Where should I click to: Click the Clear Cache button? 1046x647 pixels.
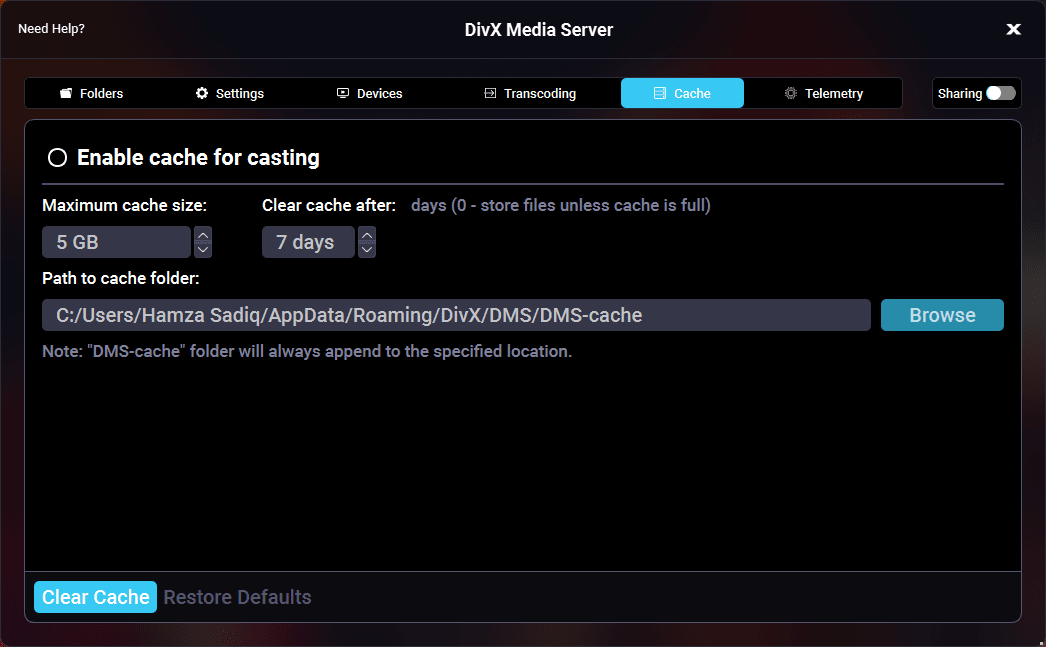coord(96,597)
